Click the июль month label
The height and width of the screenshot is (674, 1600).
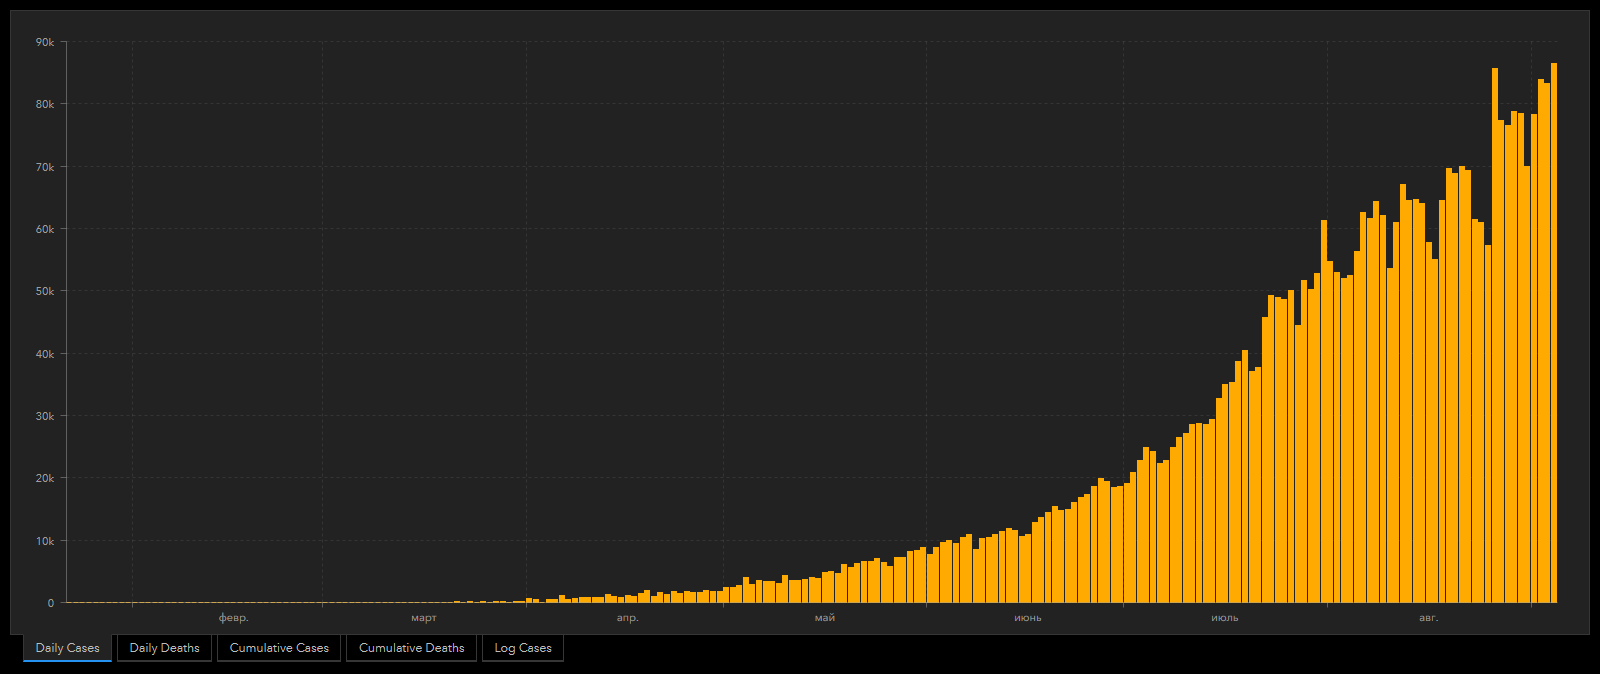[x=1225, y=618]
